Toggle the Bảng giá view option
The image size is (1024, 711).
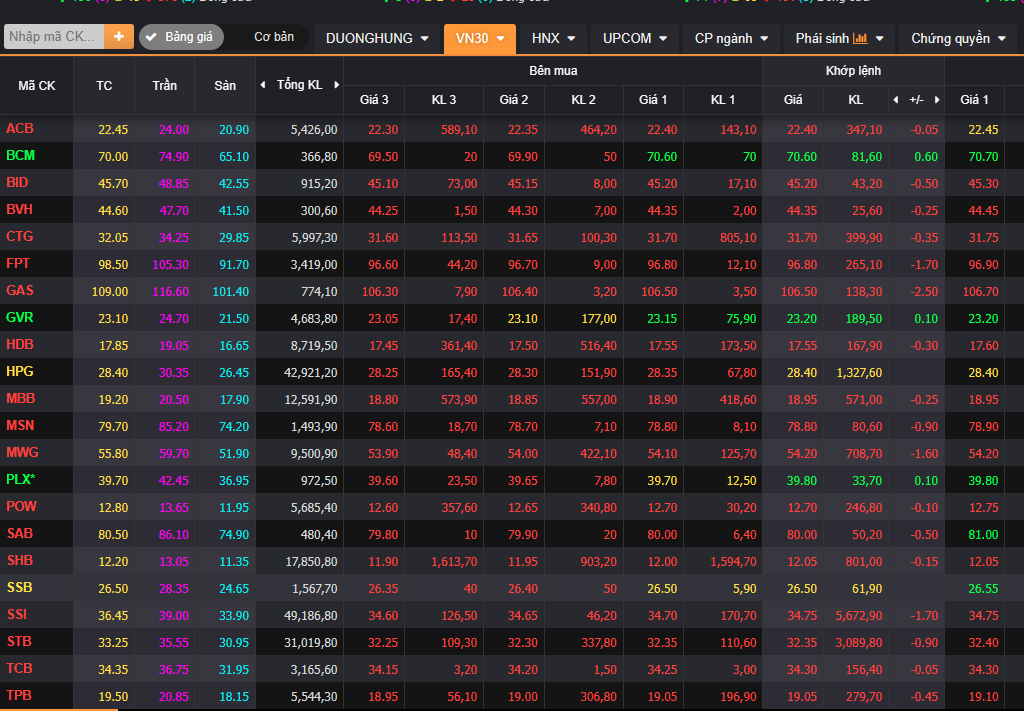pyautogui.click(x=180, y=37)
